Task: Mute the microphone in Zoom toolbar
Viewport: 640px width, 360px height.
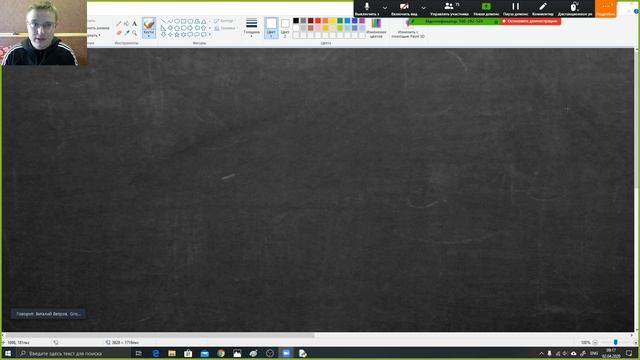Action: 367,8
